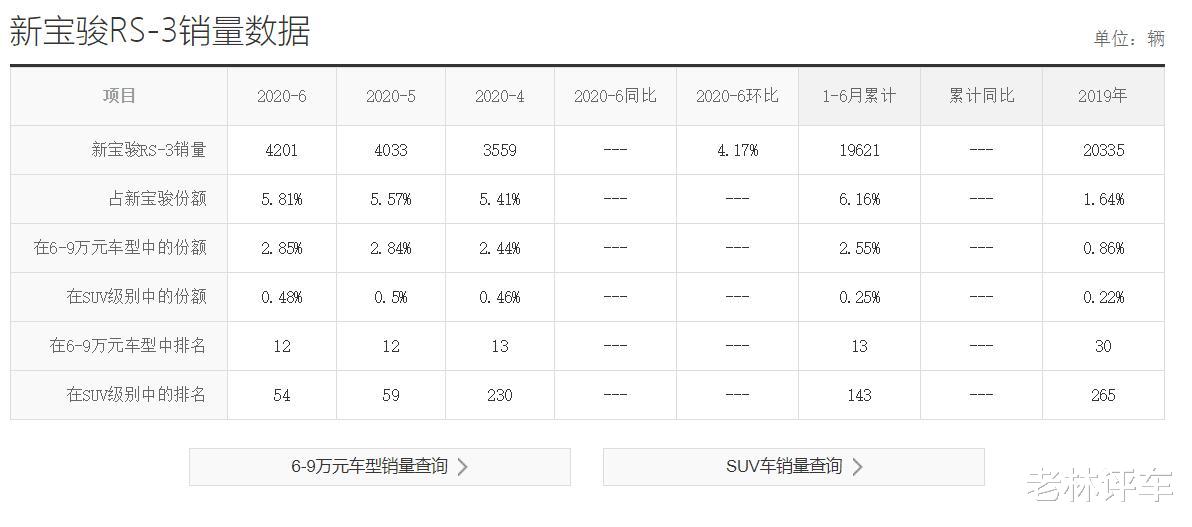Select the 2020-6 column header

tap(282, 97)
